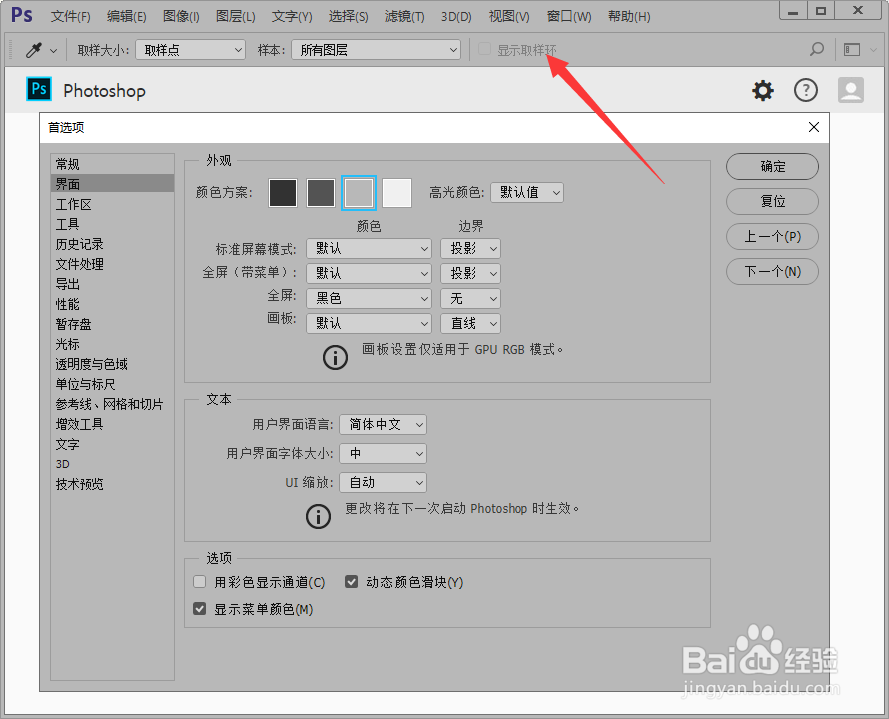Toggle 显示取样环 checkbox
The height and width of the screenshot is (719, 889).
[484, 49]
